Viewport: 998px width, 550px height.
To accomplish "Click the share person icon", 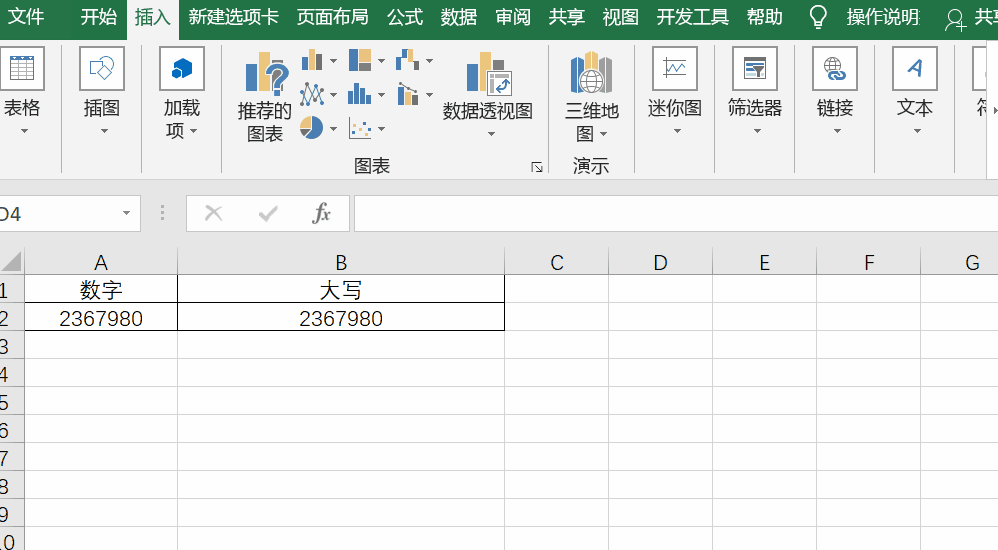I will click(x=955, y=19).
